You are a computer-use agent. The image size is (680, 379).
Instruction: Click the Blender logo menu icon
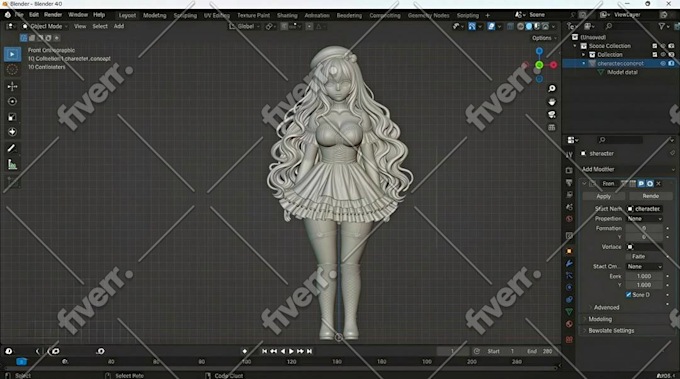click(x=7, y=15)
